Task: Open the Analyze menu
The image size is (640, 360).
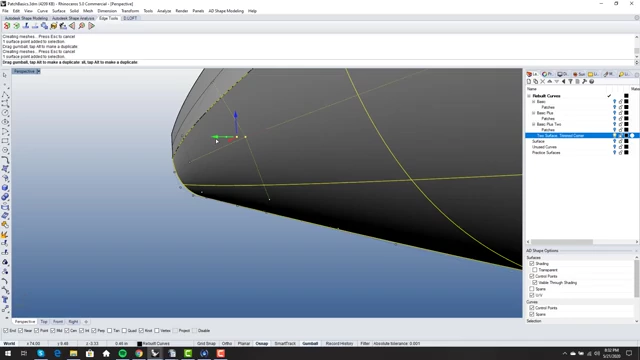Action: point(164,11)
